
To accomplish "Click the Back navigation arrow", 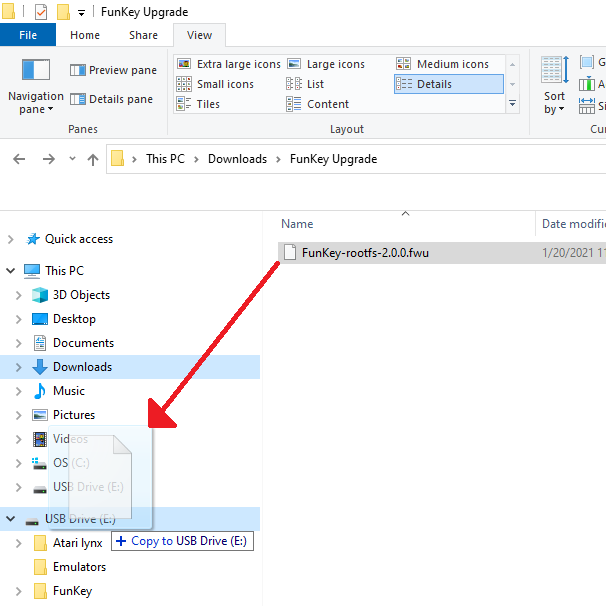I will (19, 159).
